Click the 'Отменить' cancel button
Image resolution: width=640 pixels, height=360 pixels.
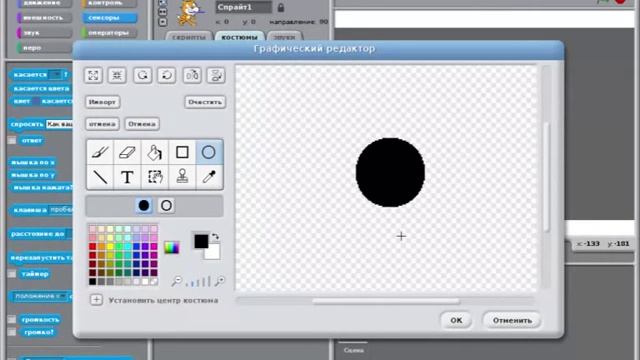click(x=512, y=320)
